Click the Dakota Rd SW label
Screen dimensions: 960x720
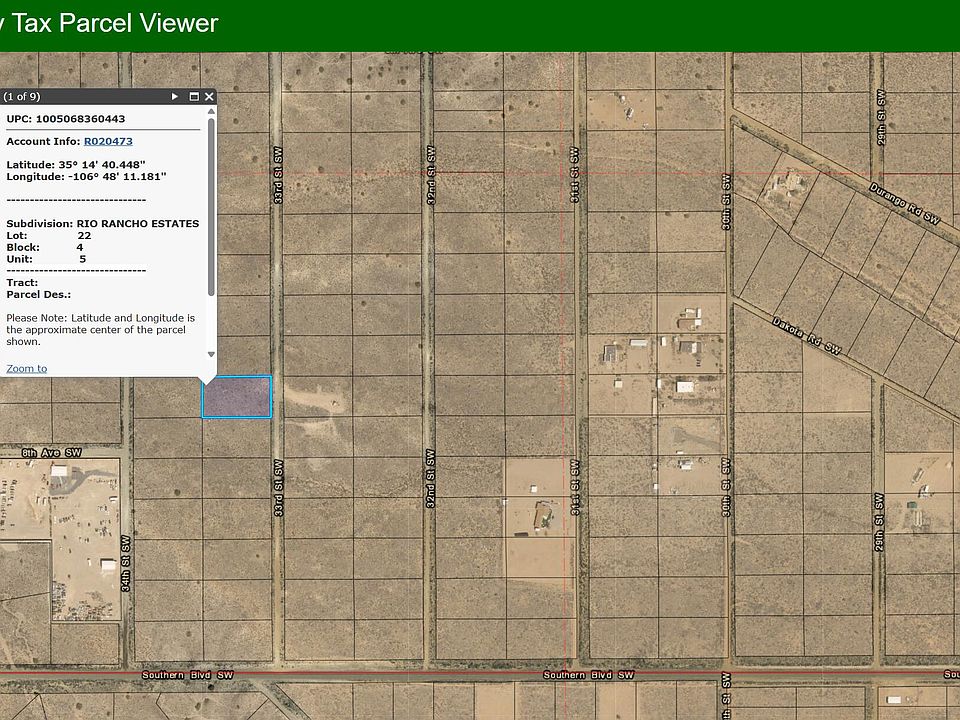pos(806,336)
